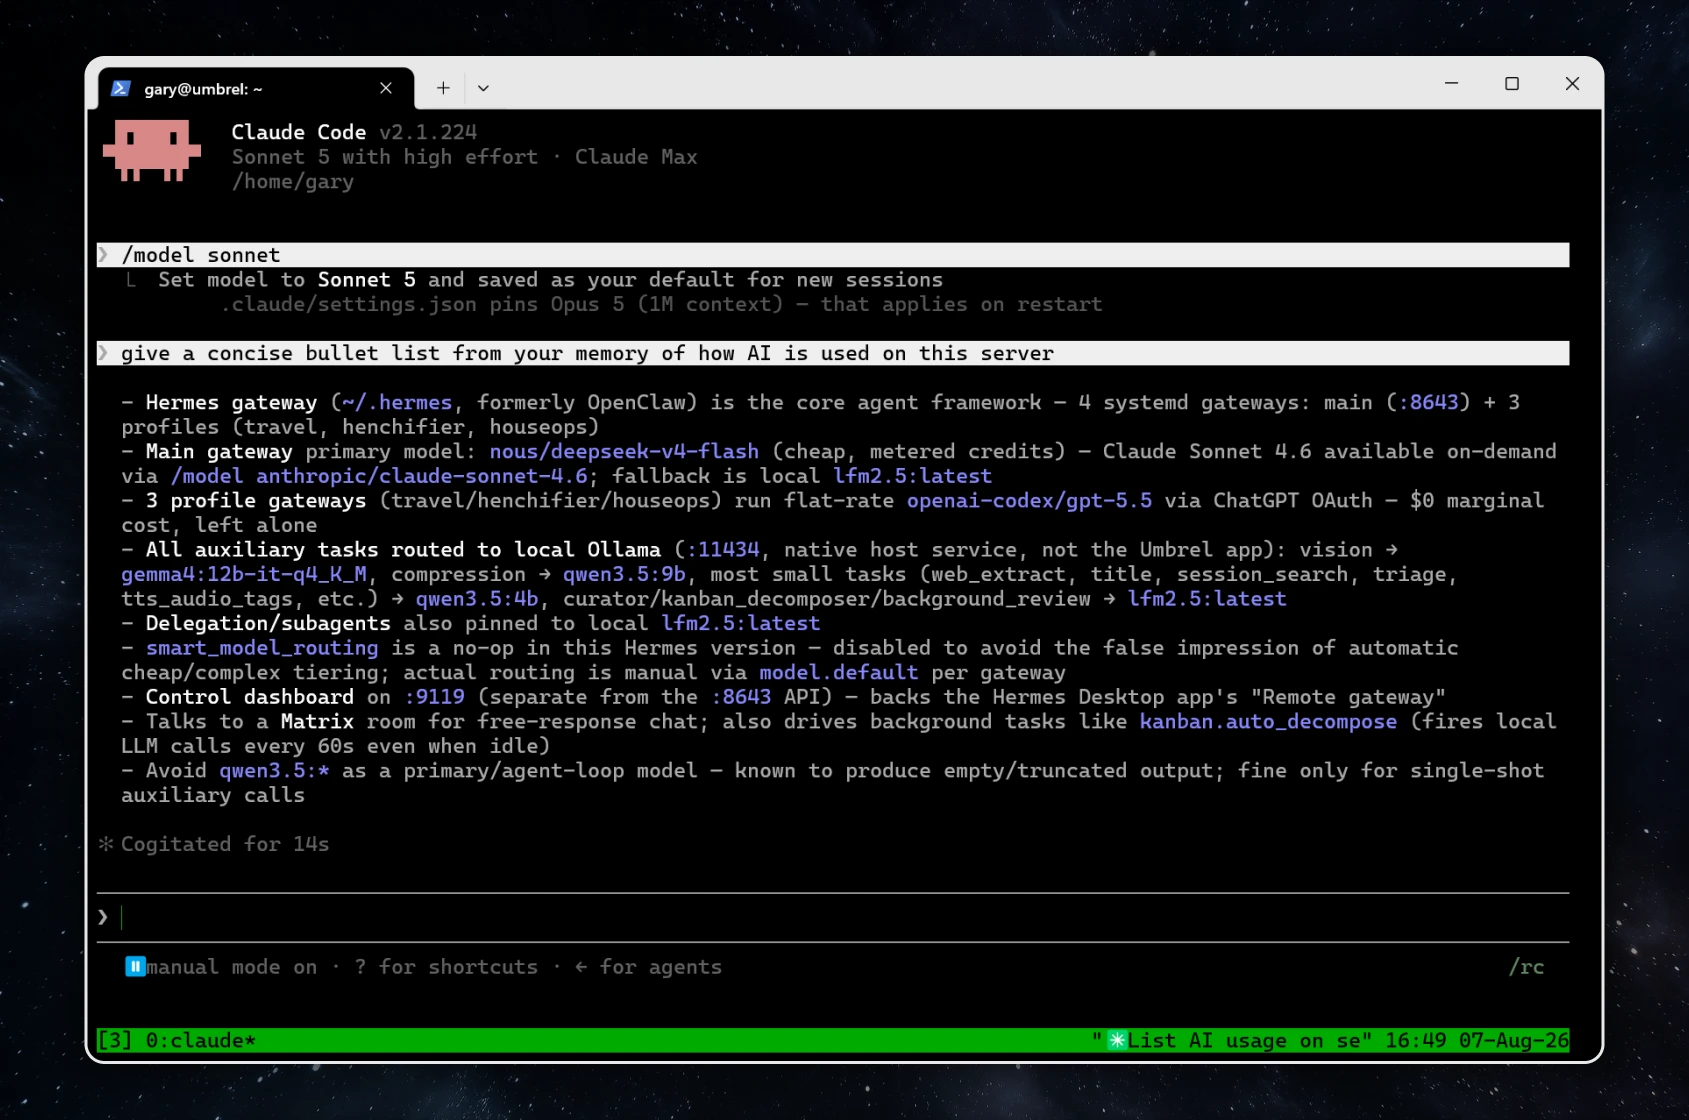The image size is (1689, 1120).
Task: Click the 07-Aug-26 date in tmux bar
Action: tap(1514, 1040)
